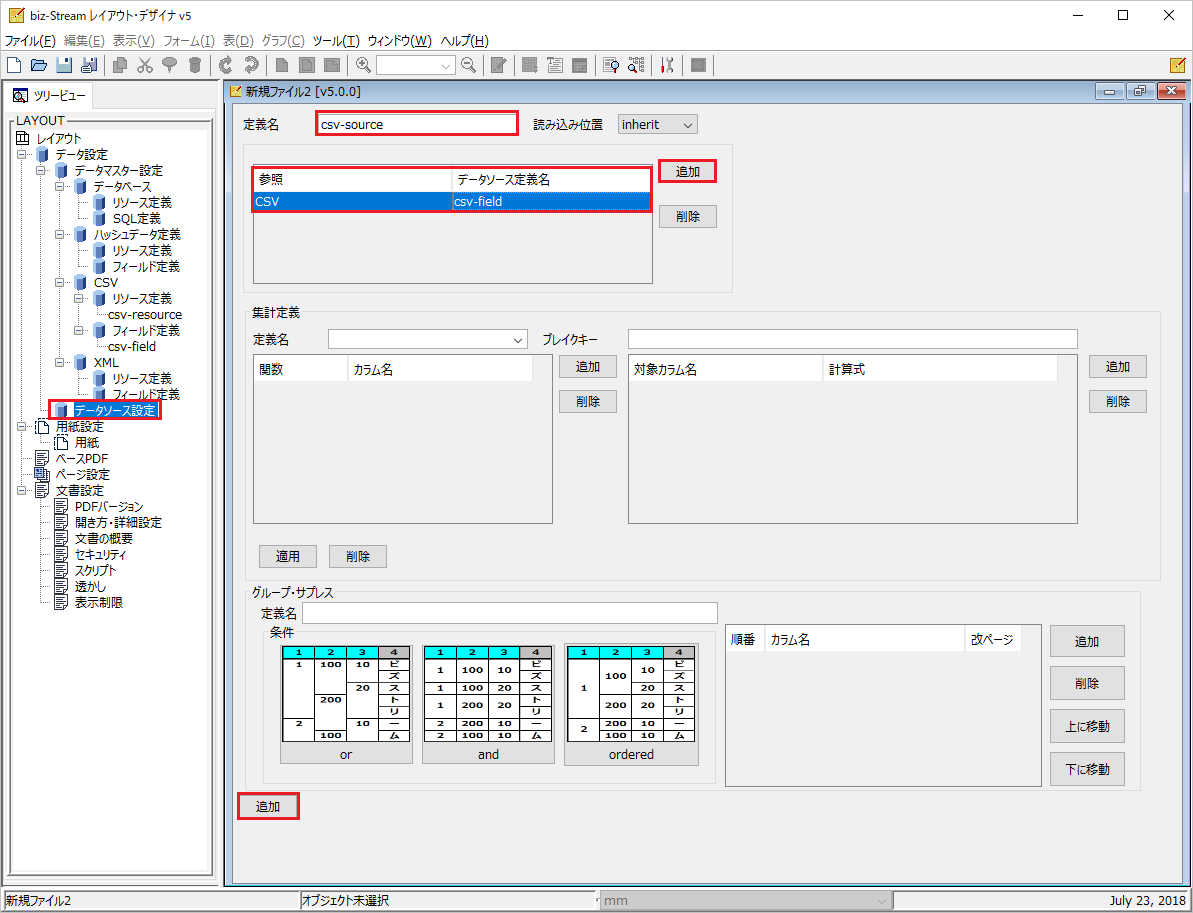Redo with the greyed curved arrow icon
The height and width of the screenshot is (913, 1193).
point(251,65)
